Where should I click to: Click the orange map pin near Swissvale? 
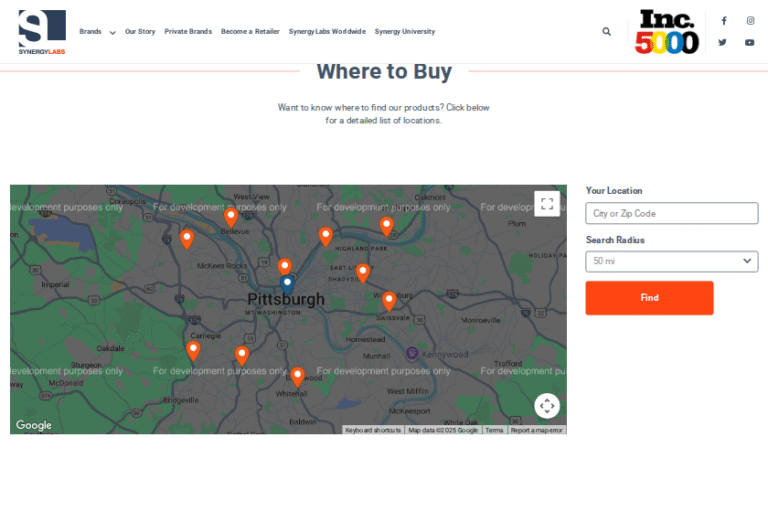[389, 299]
